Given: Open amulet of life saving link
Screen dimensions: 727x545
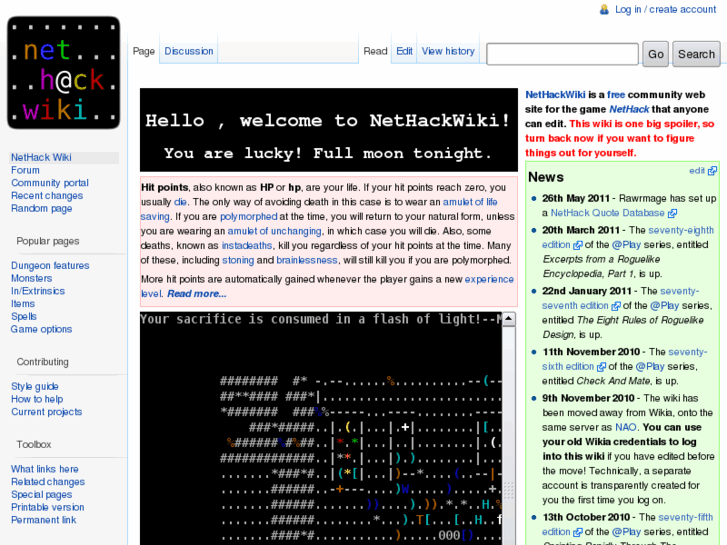Looking at the screenshot, I should coord(470,202).
